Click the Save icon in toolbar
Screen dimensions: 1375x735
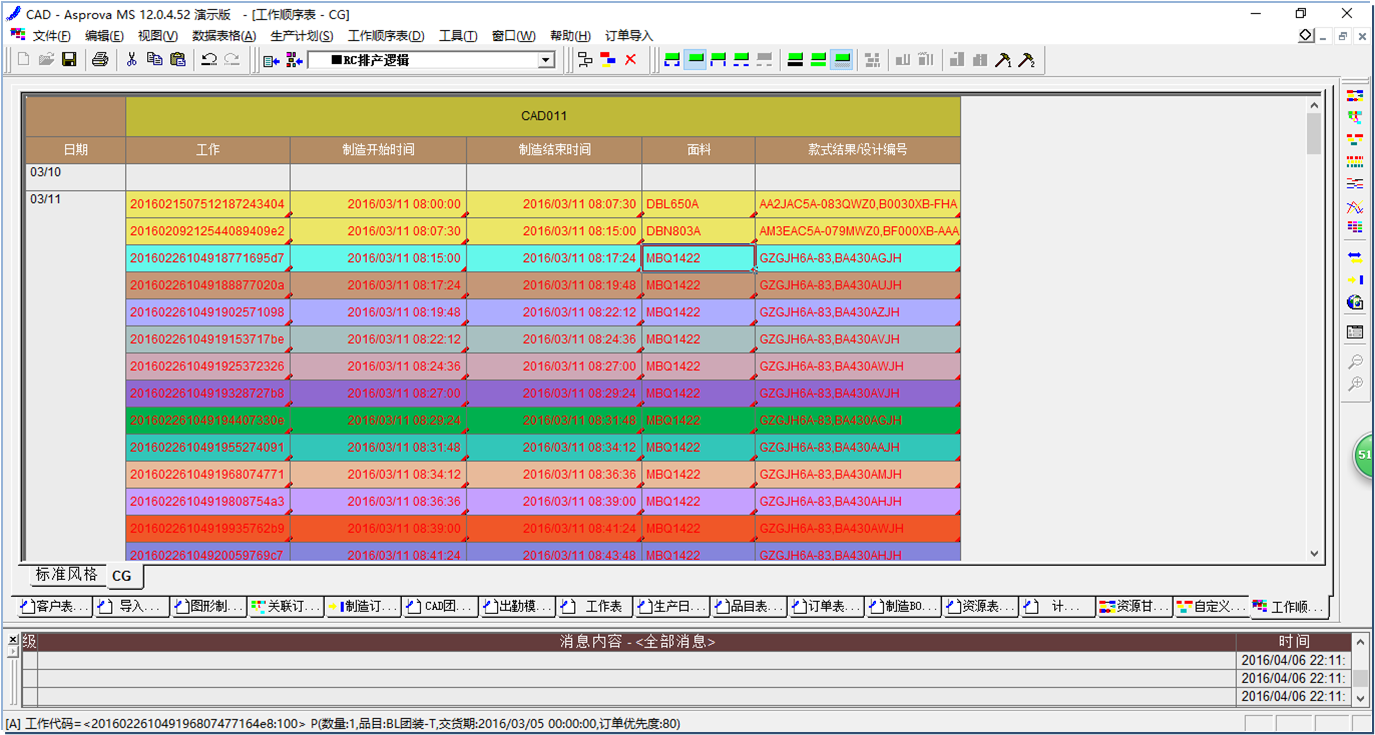click(x=69, y=60)
